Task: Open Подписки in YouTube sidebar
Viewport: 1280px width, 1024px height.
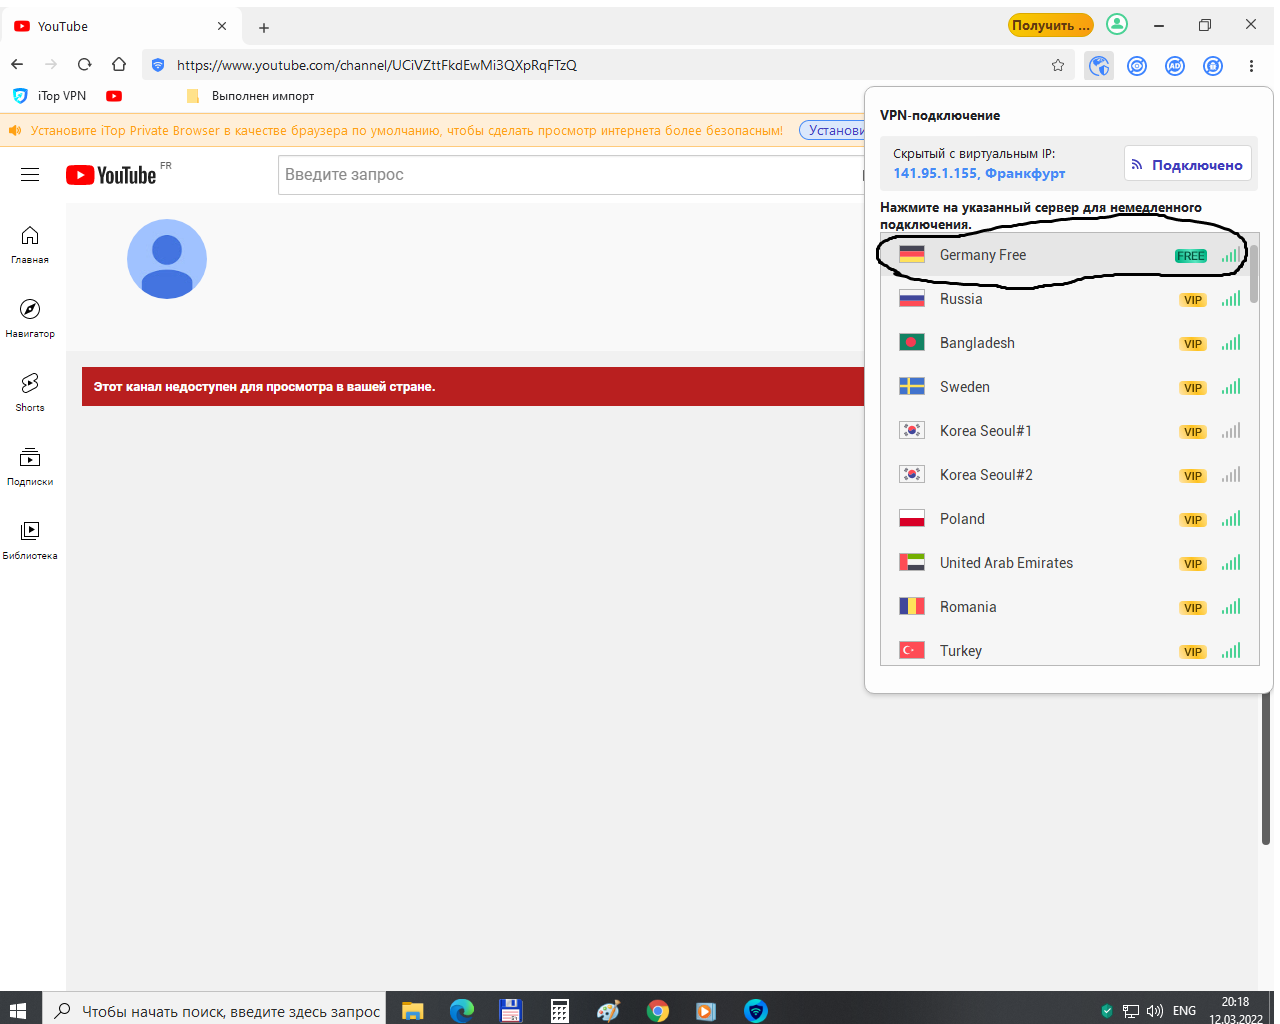Action: tap(30, 467)
